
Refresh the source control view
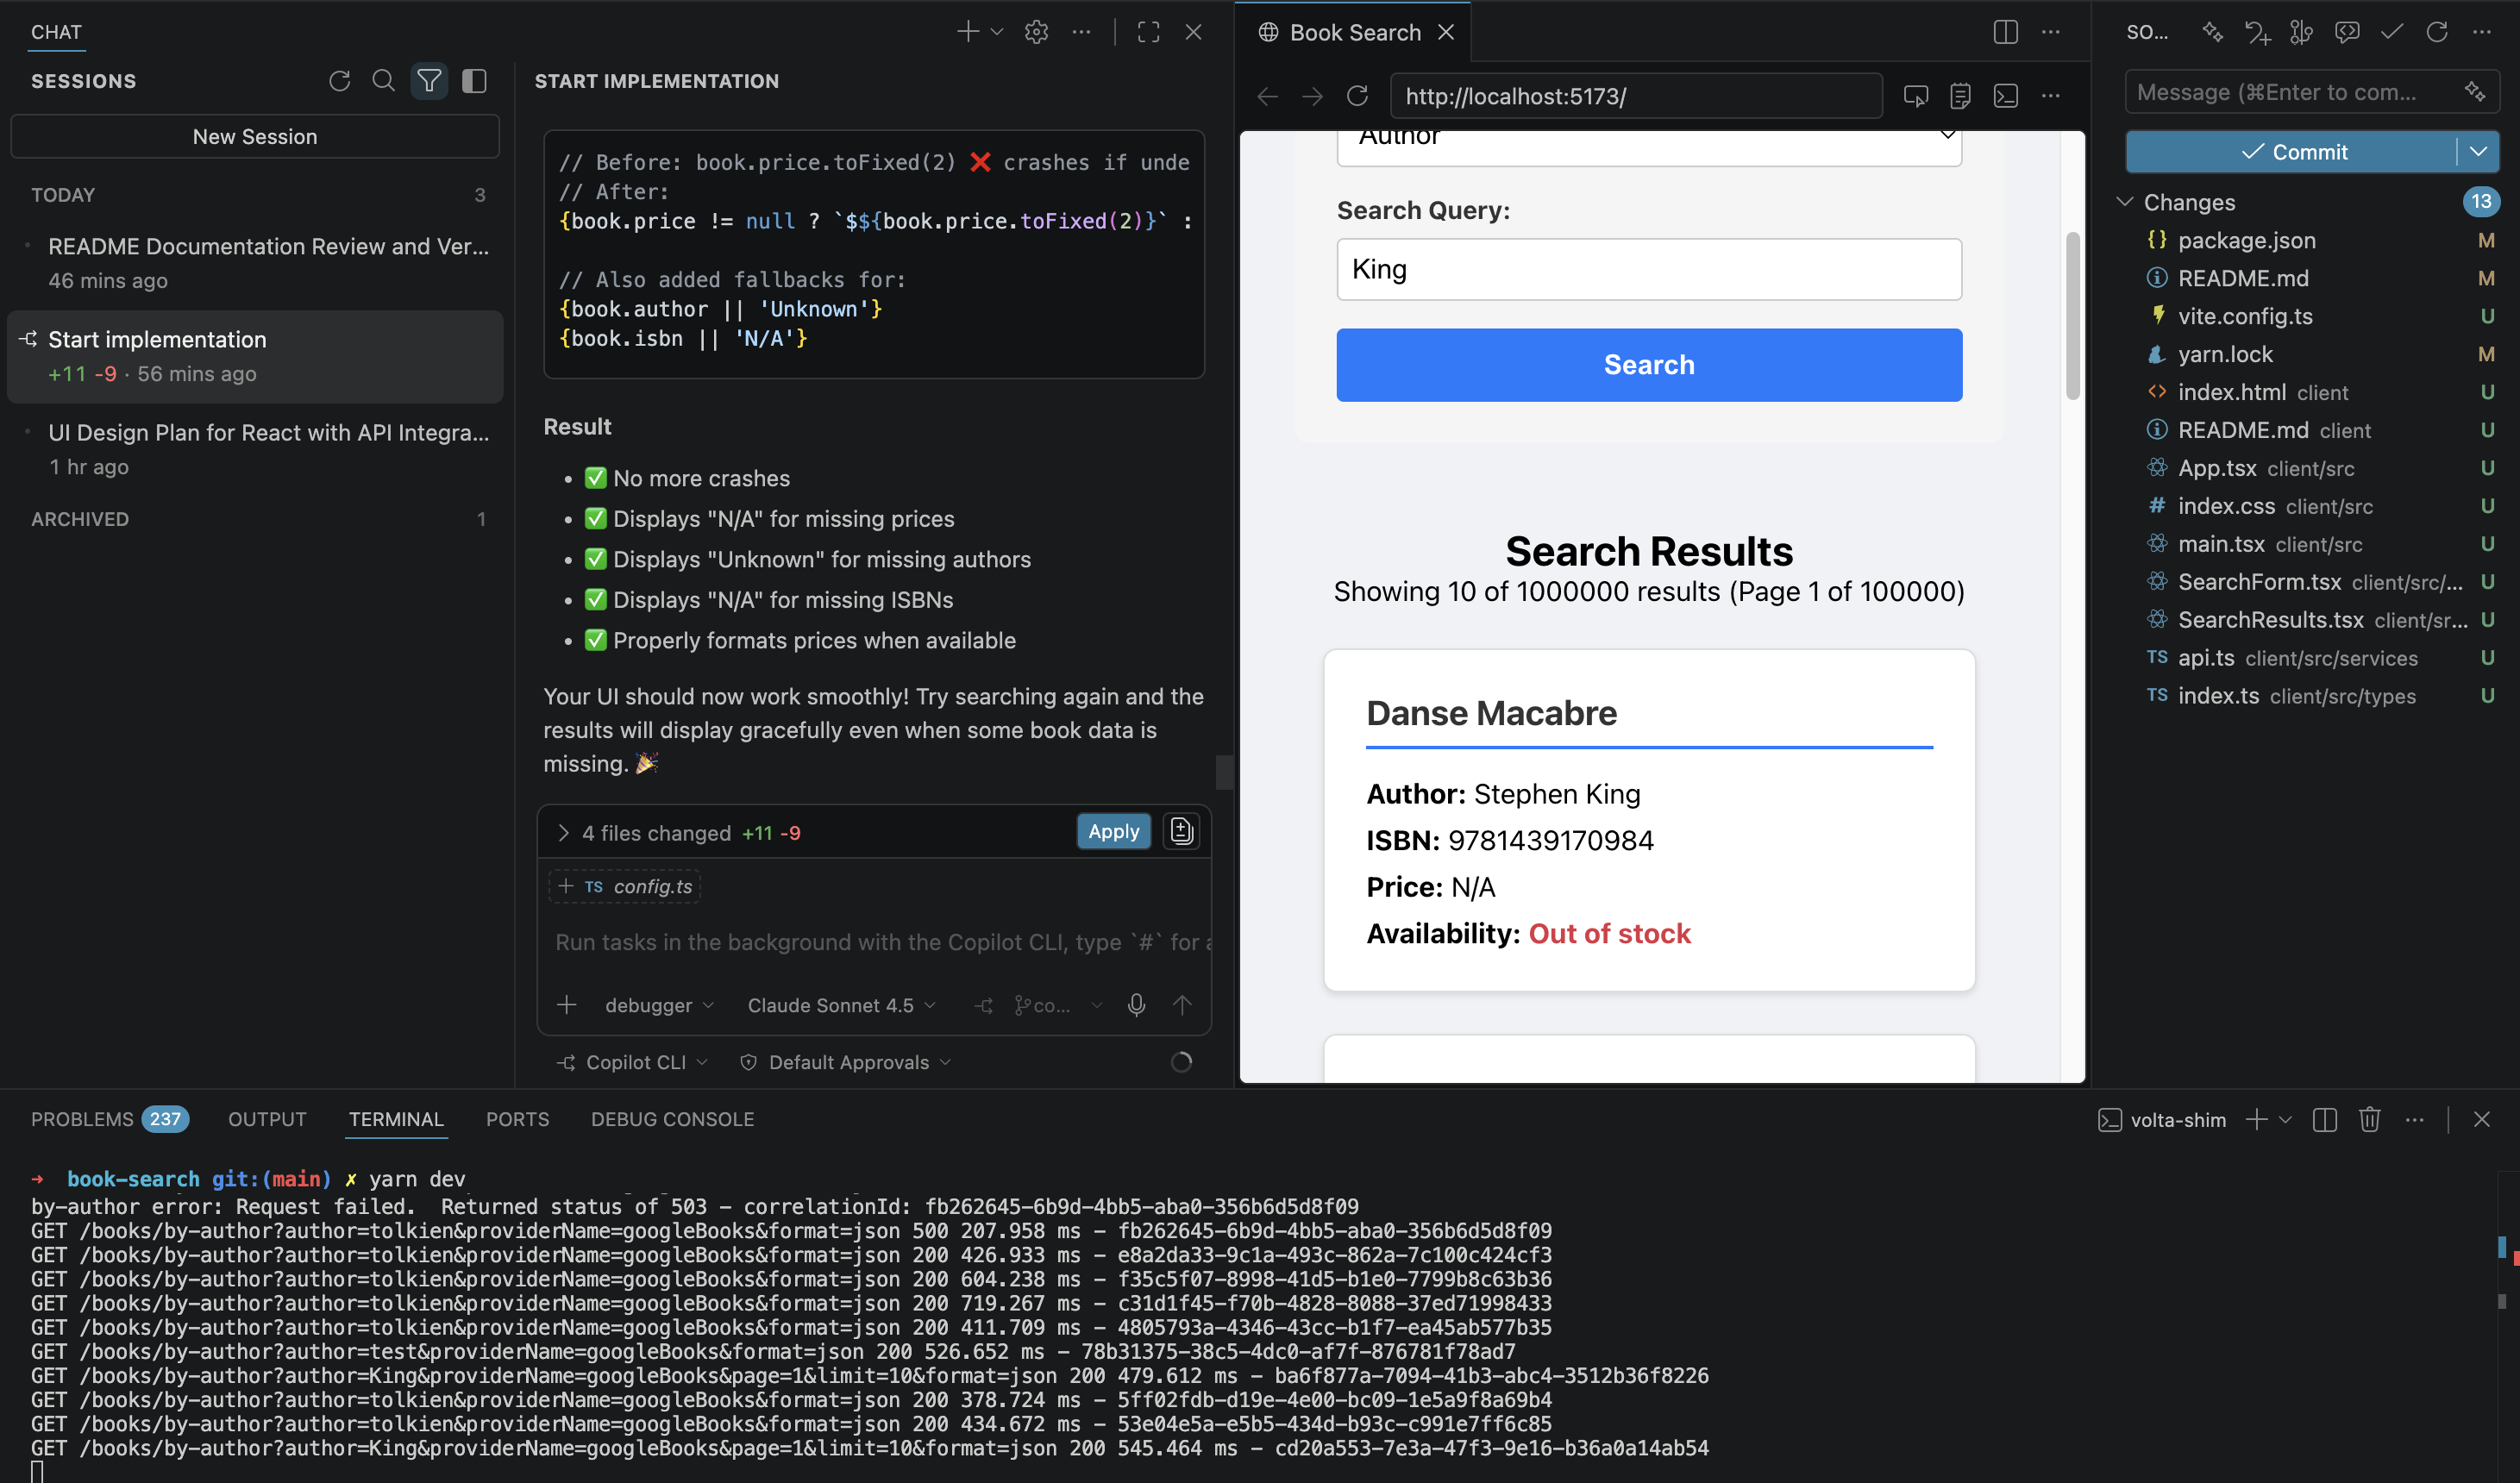tap(2436, 32)
